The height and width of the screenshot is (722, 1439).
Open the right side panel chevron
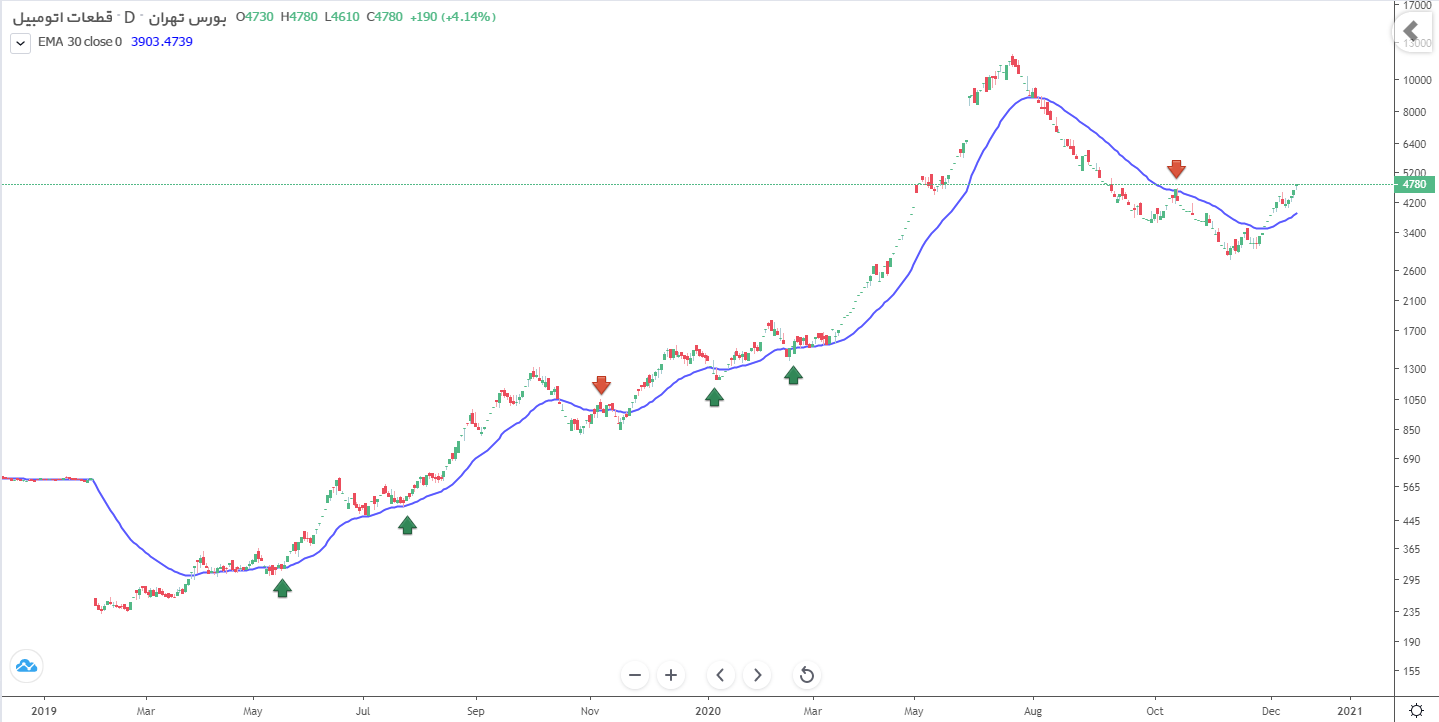tap(1411, 31)
